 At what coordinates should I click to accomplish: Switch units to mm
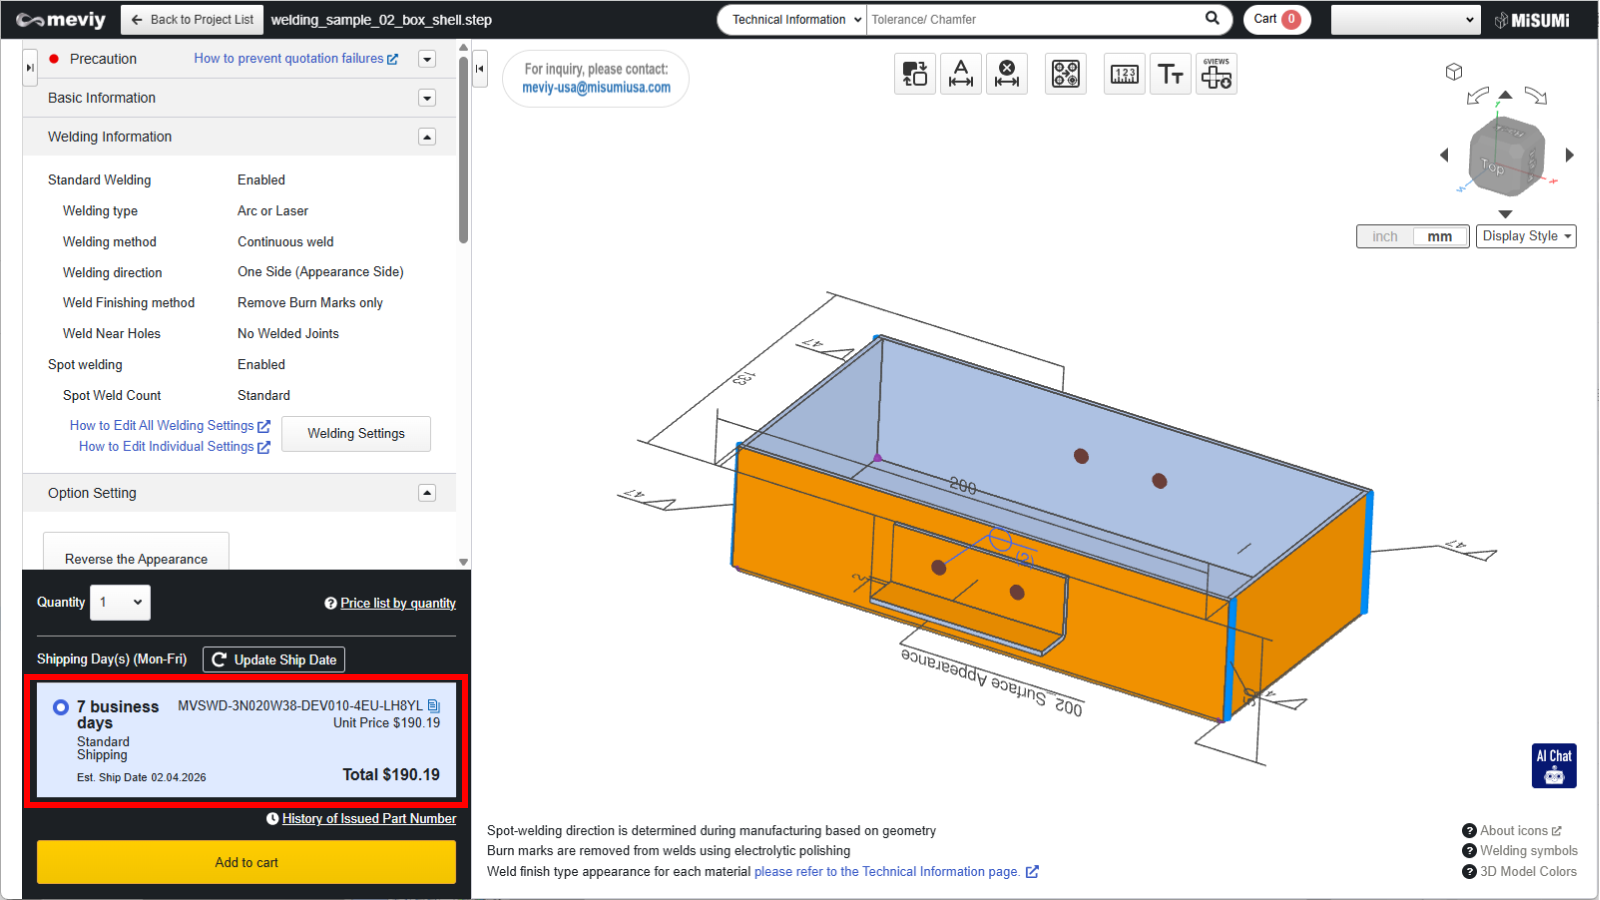(1439, 237)
